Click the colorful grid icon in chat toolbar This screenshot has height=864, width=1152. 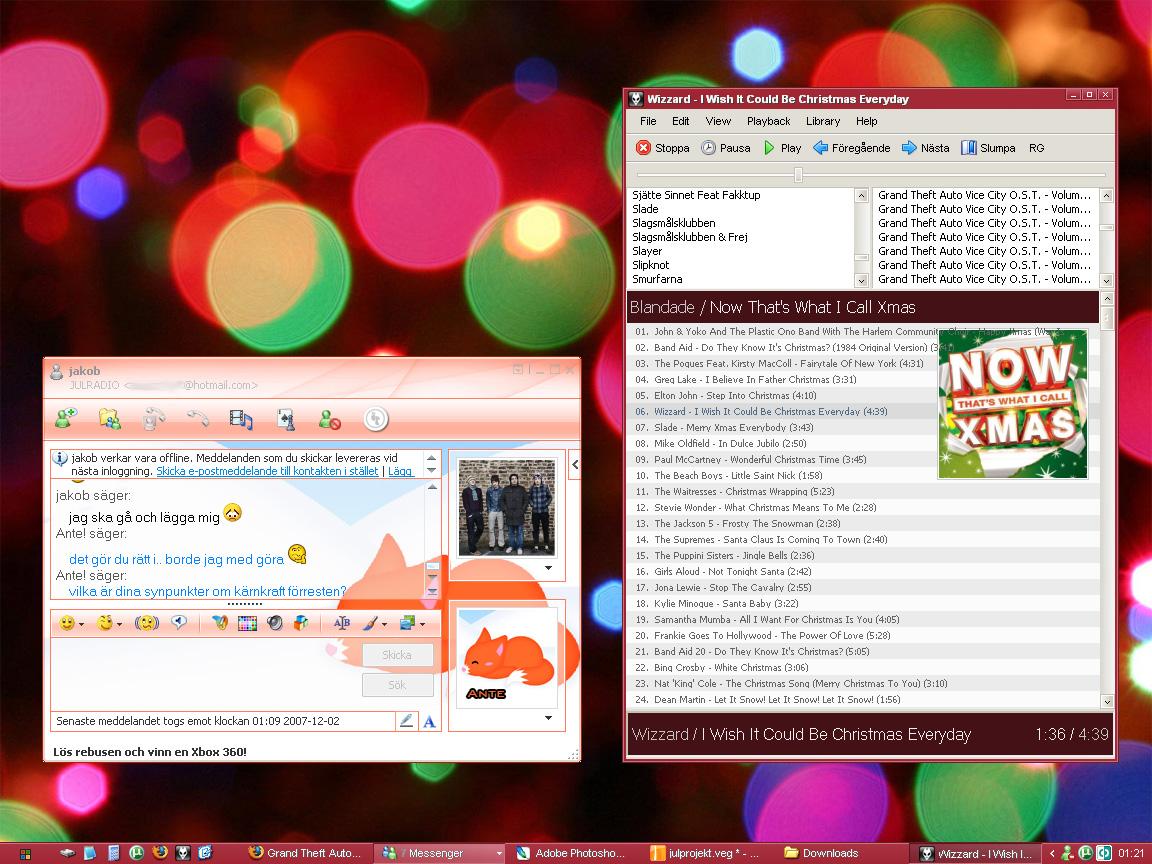tap(248, 623)
